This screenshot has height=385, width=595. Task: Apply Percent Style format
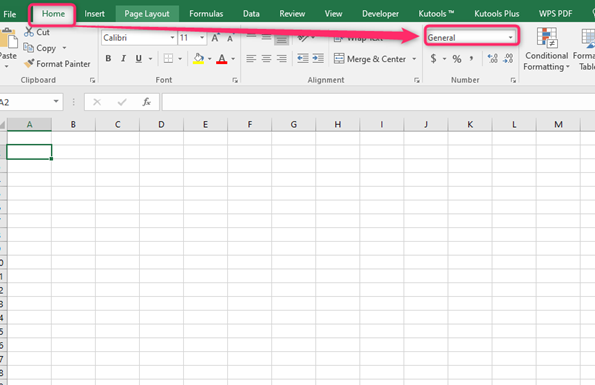pyautogui.click(x=457, y=59)
